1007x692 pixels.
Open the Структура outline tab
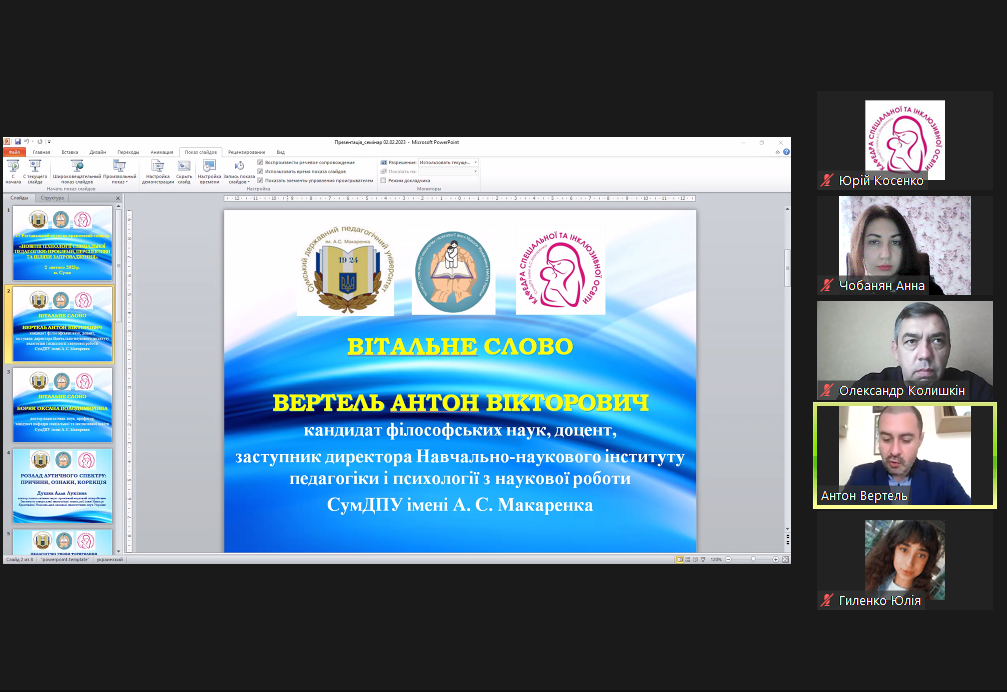[53, 198]
